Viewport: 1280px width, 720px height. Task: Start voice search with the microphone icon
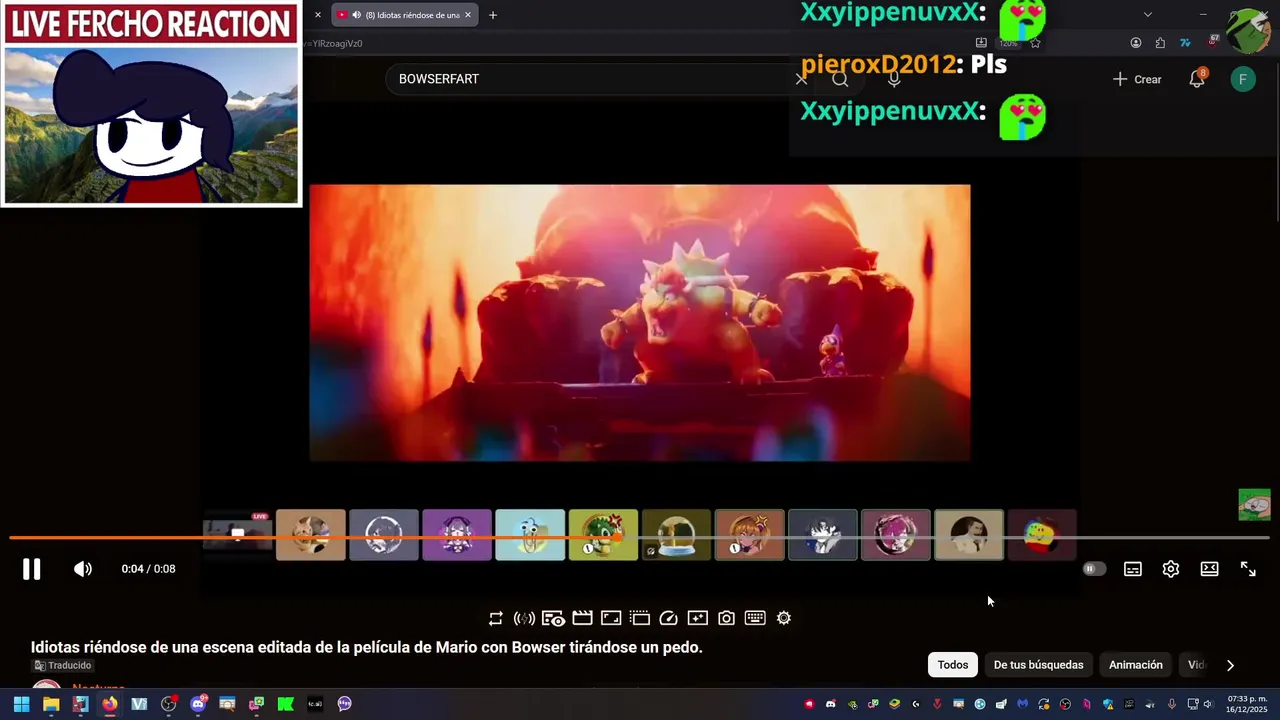pyautogui.click(x=894, y=79)
